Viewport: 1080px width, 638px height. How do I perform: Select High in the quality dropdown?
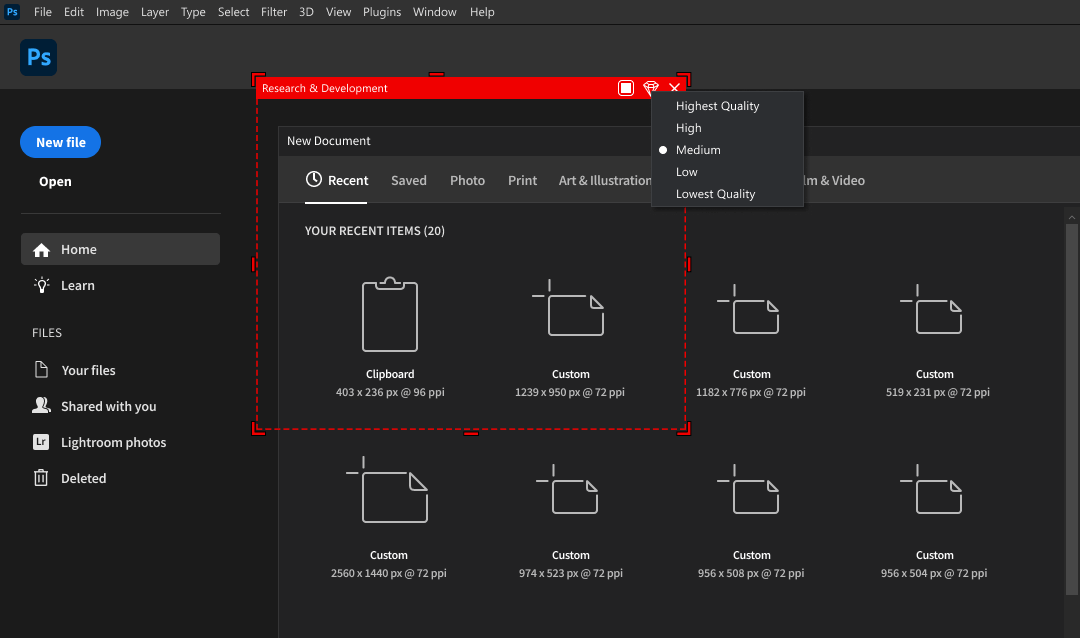click(x=688, y=128)
